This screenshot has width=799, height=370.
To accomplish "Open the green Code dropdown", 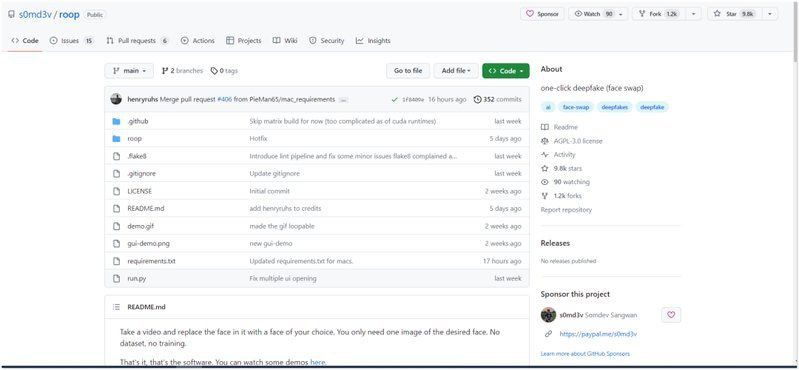I will pyautogui.click(x=505, y=71).
